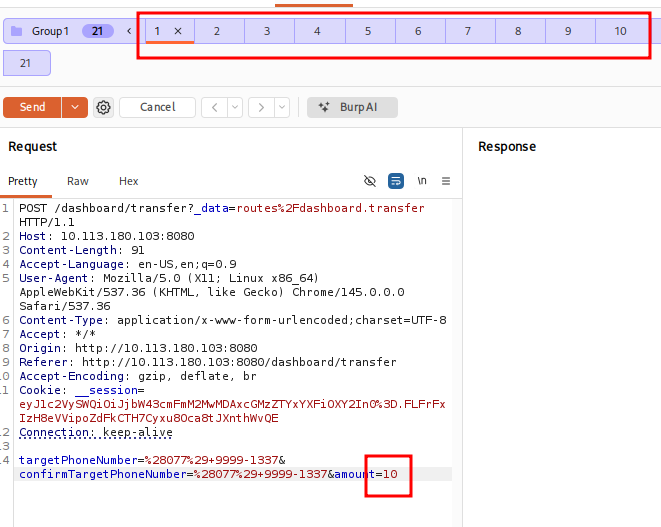This screenshot has height=527, width=661.
Task: Switch to the Raw request view
Action: point(78,181)
